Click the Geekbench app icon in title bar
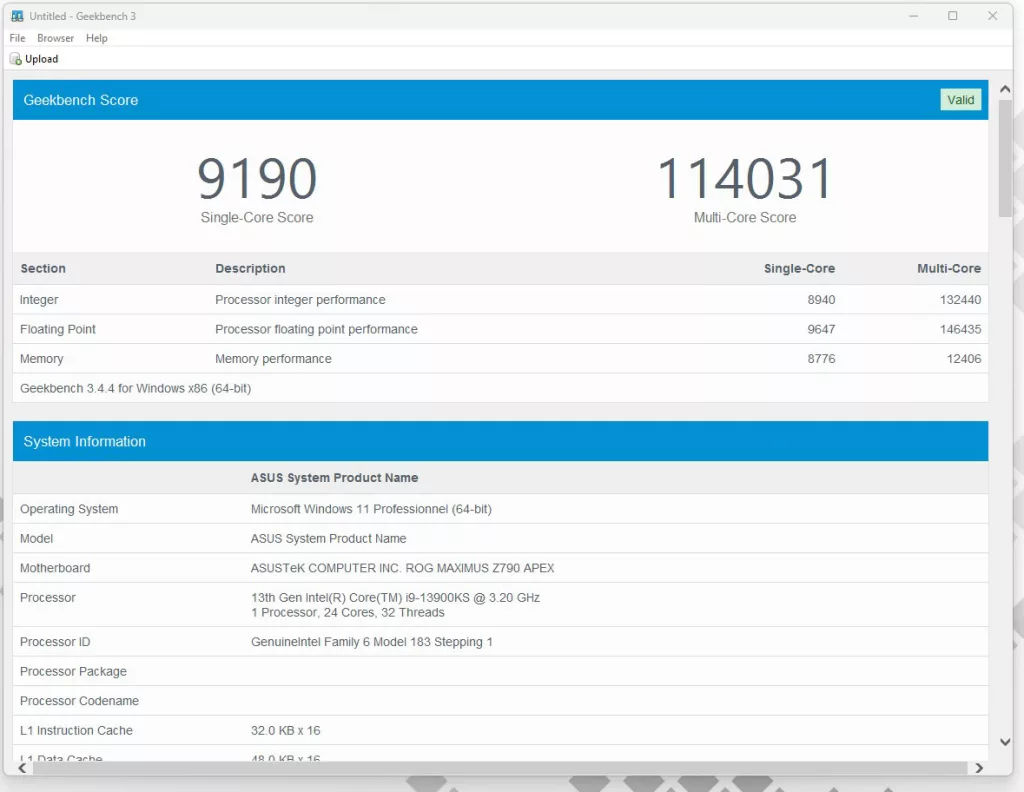 click(x=17, y=16)
